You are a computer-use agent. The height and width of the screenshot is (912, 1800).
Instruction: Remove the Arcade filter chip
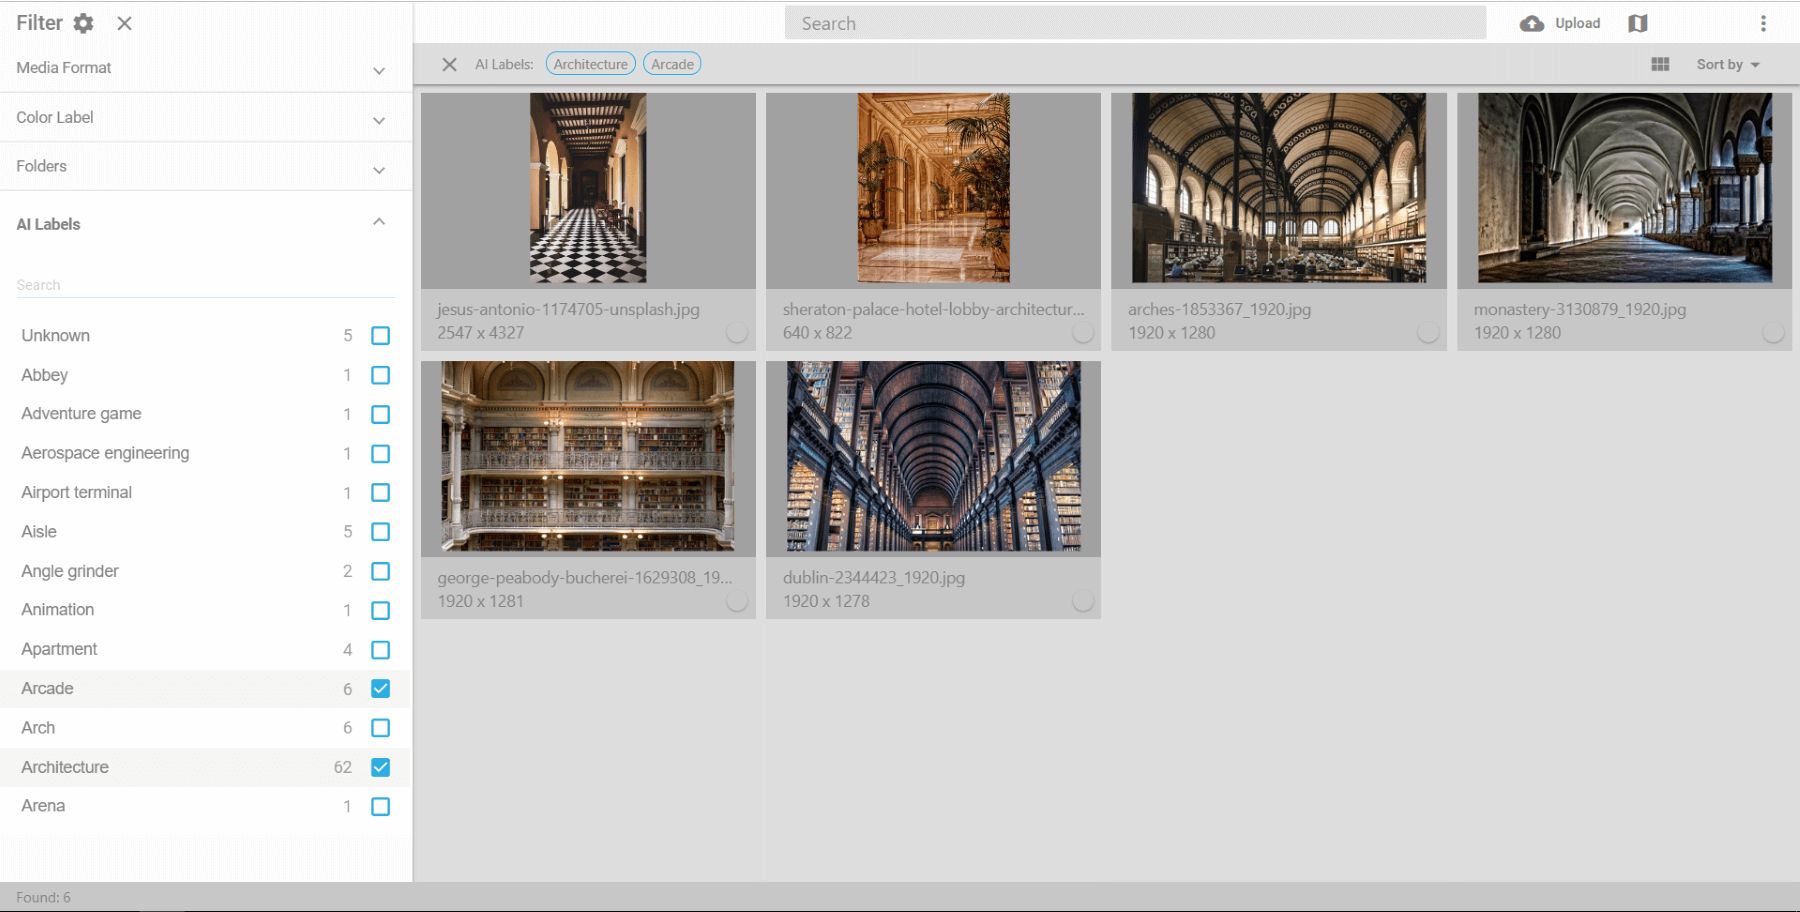coord(672,64)
